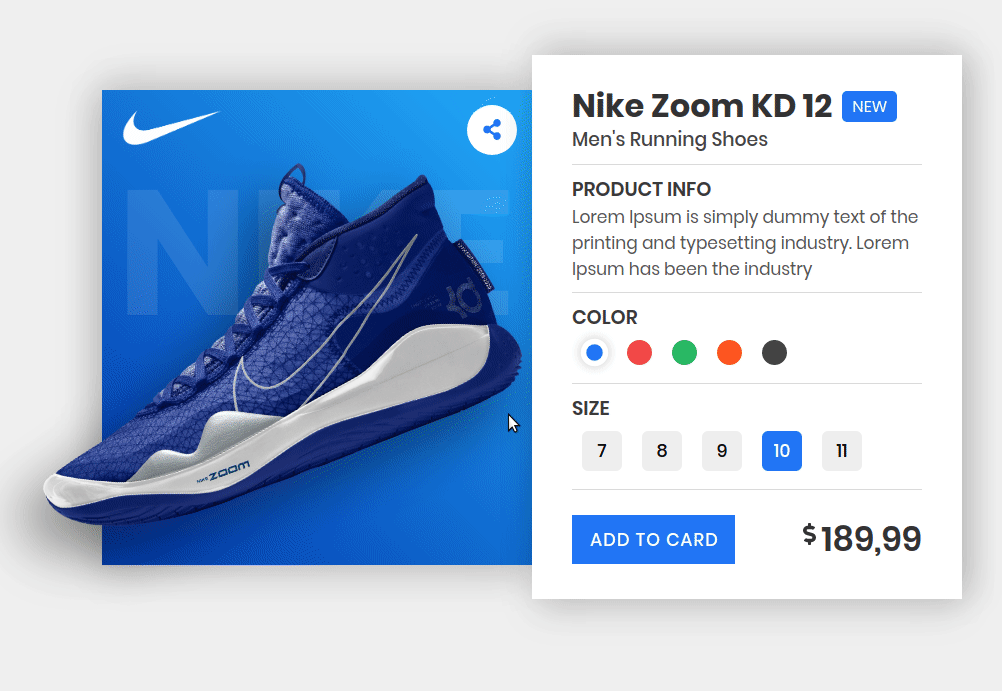Screen dimensions: 1002x691
Task: Select shoe size 11
Action: coord(842,451)
